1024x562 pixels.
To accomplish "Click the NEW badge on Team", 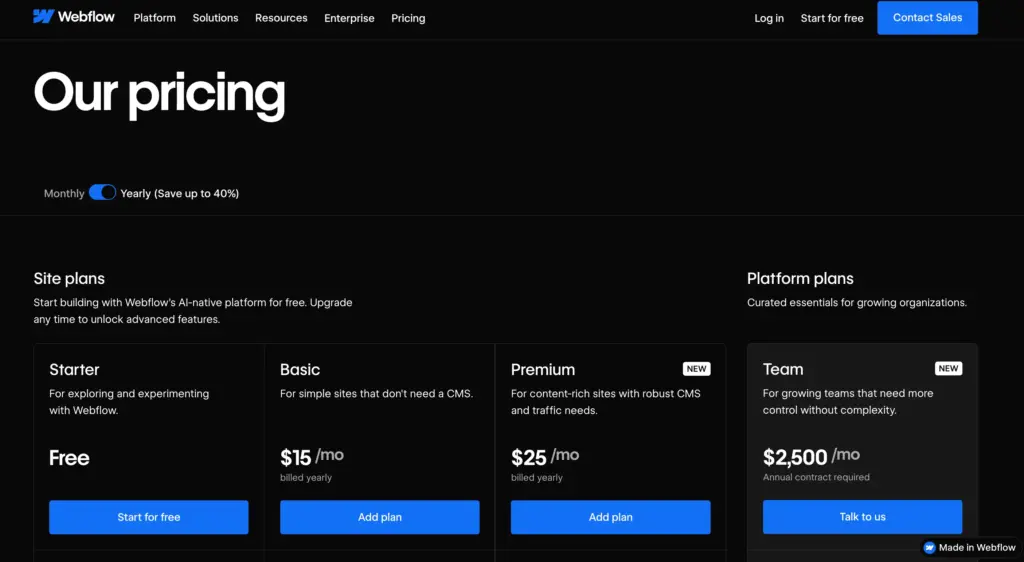I will [948, 368].
